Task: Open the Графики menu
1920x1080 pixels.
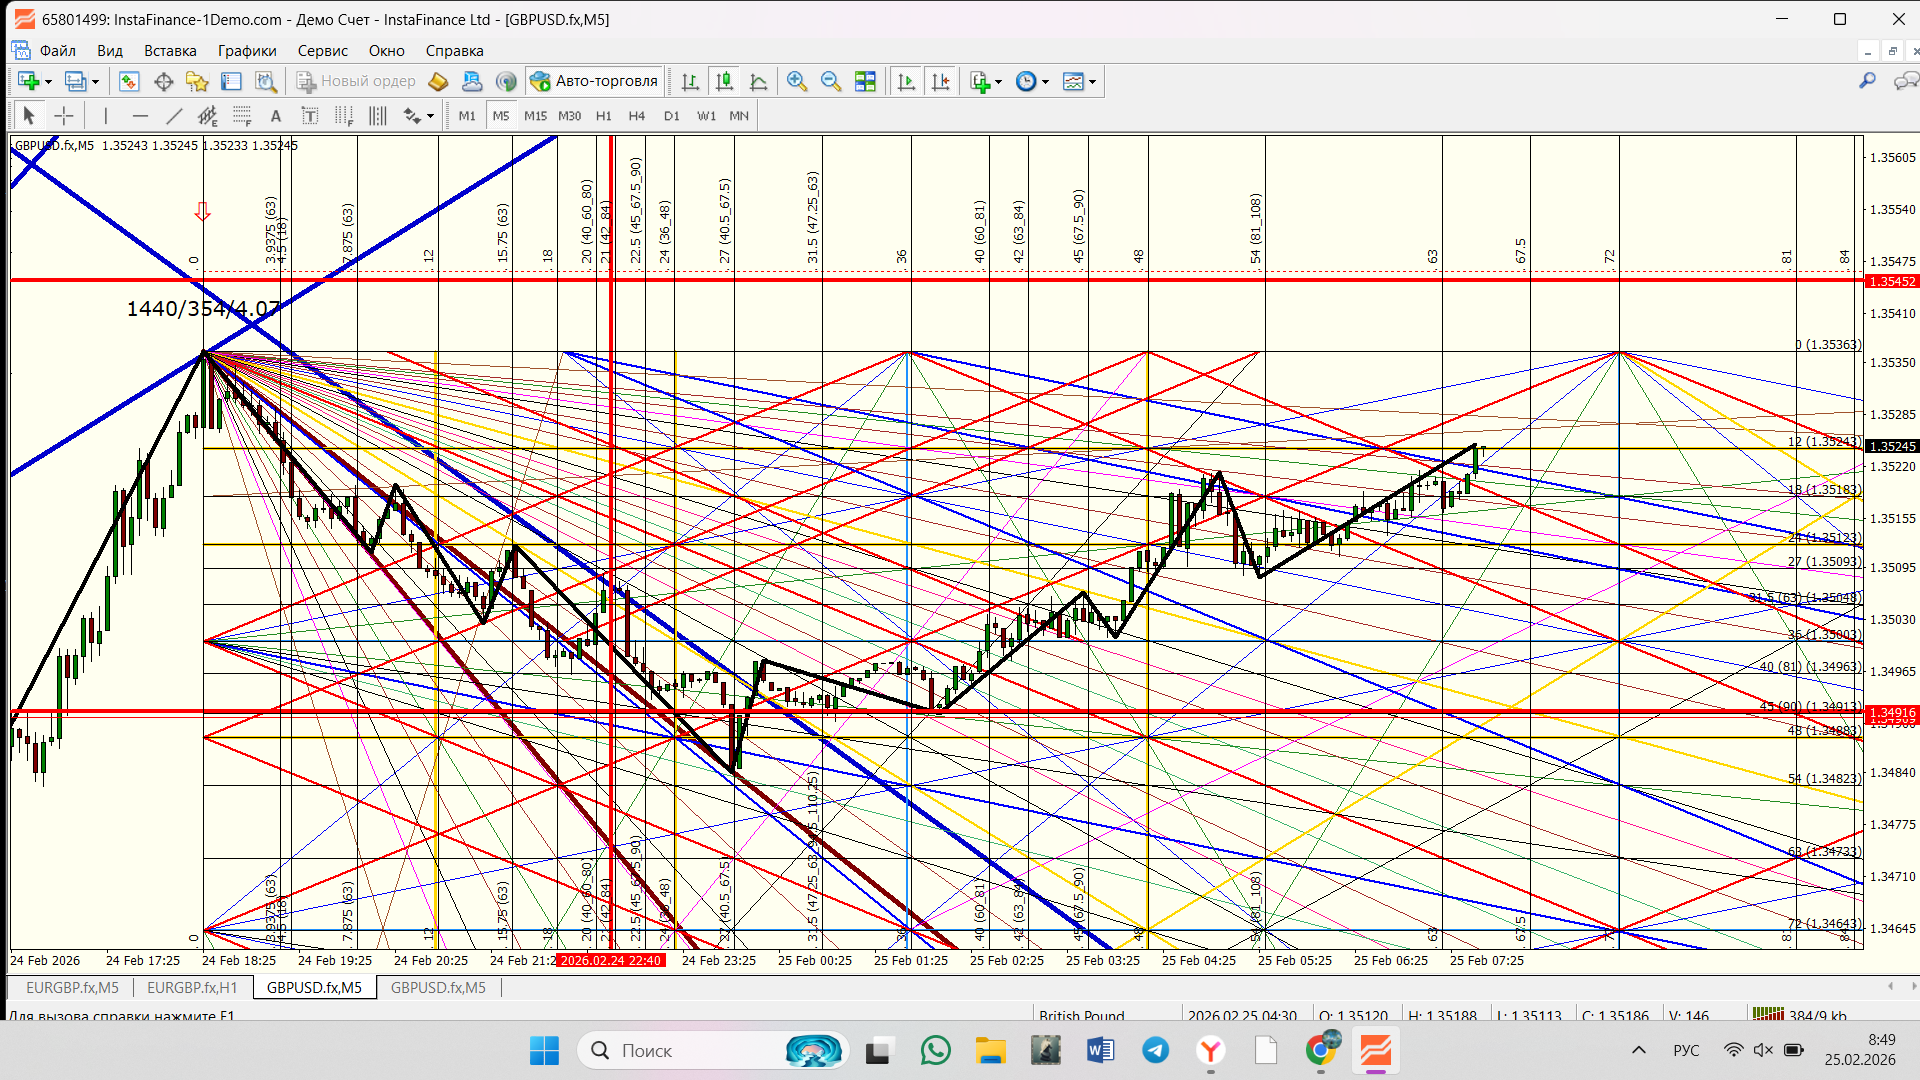Action: click(x=247, y=51)
